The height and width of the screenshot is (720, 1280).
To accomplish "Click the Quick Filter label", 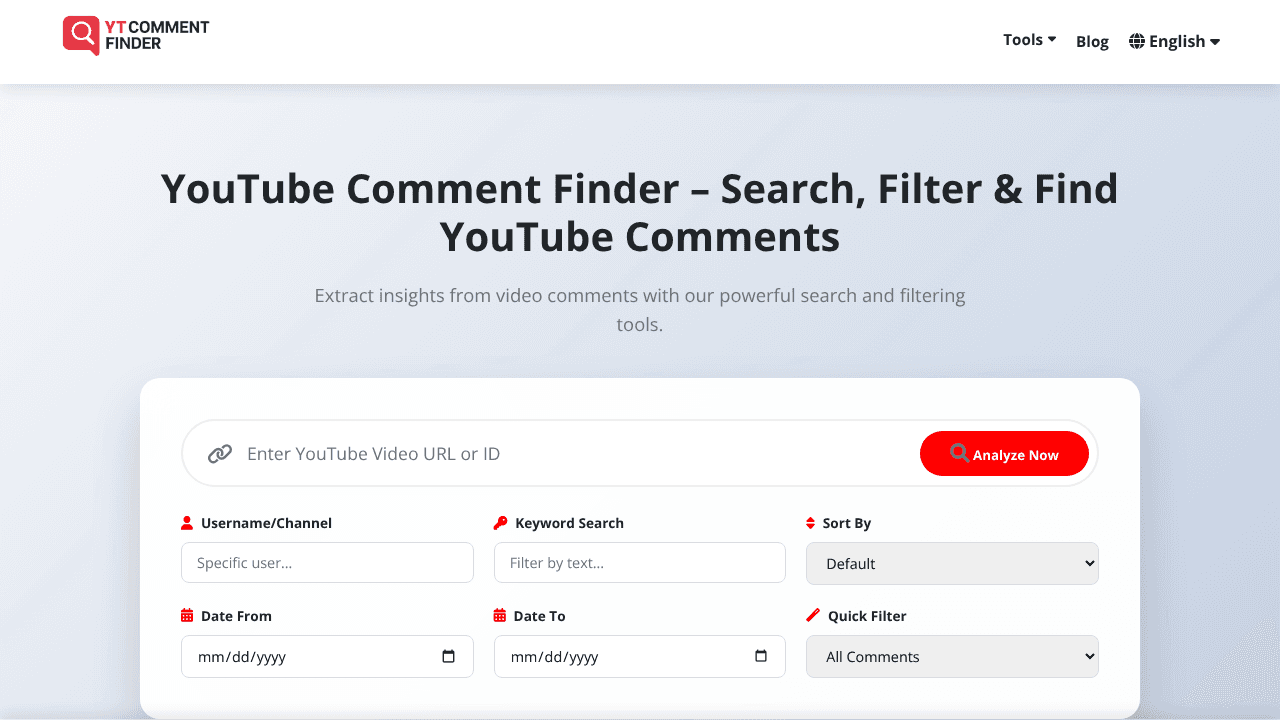I will (867, 616).
